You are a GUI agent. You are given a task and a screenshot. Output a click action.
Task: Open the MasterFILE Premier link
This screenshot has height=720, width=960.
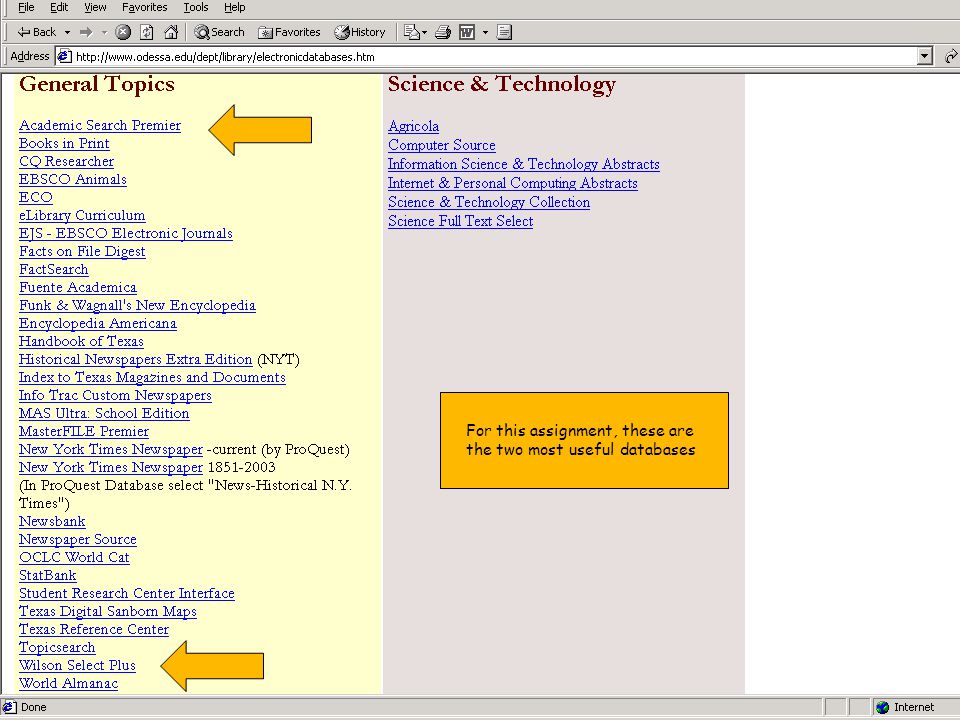tap(84, 432)
